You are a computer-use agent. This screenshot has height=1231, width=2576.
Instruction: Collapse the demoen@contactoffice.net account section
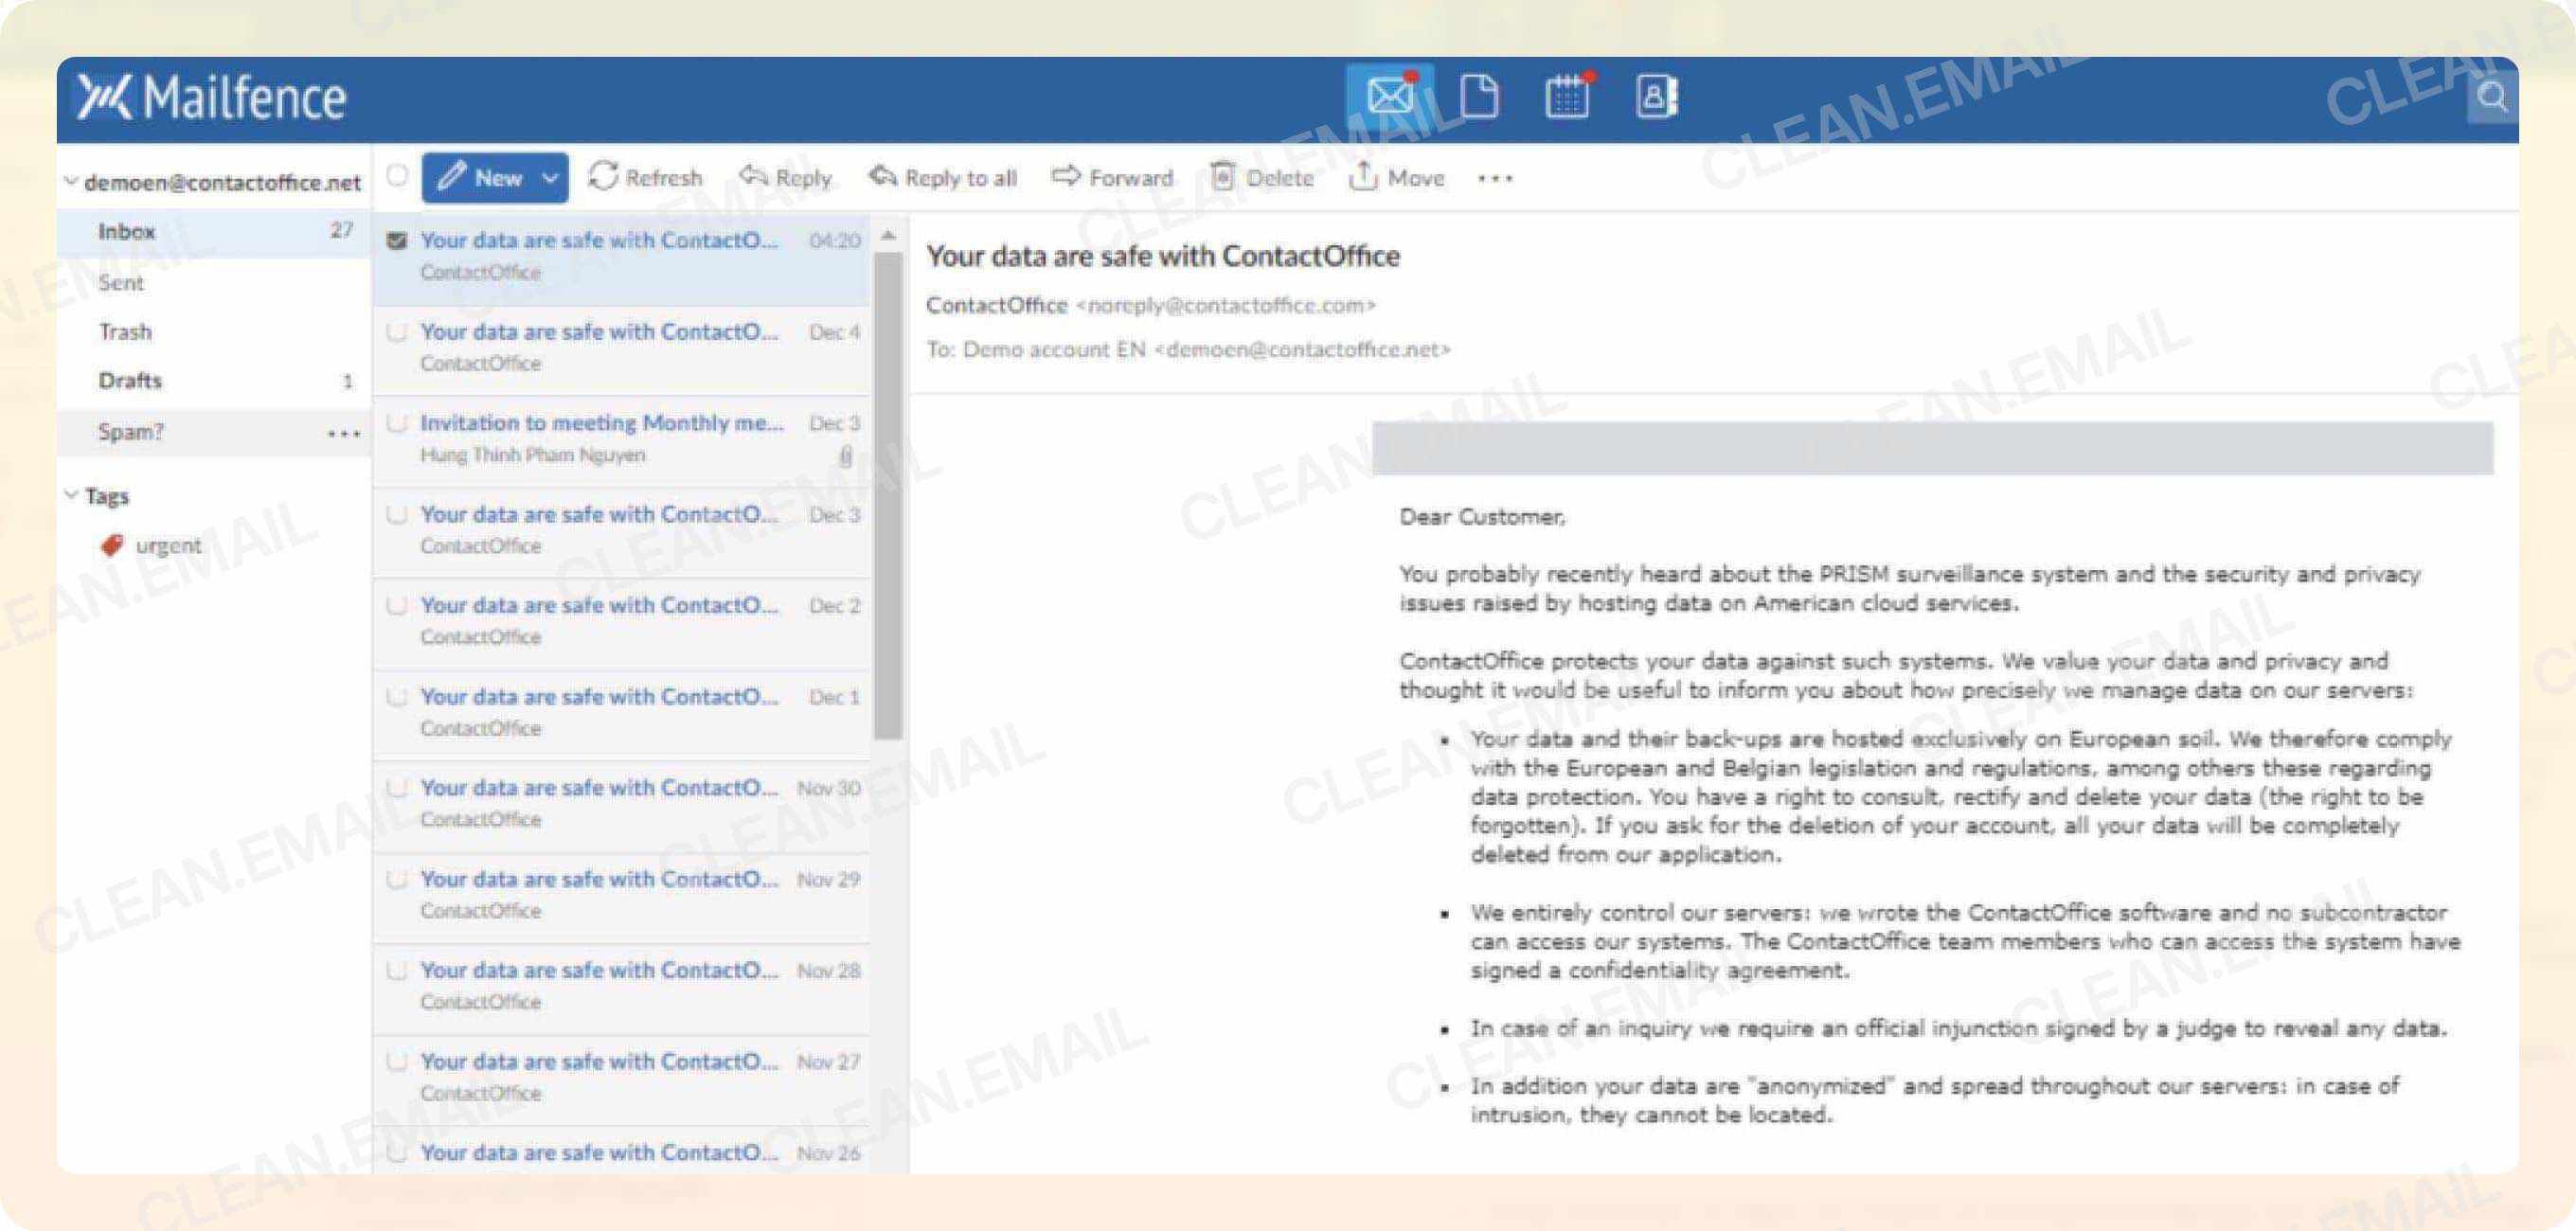tap(70, 181)
